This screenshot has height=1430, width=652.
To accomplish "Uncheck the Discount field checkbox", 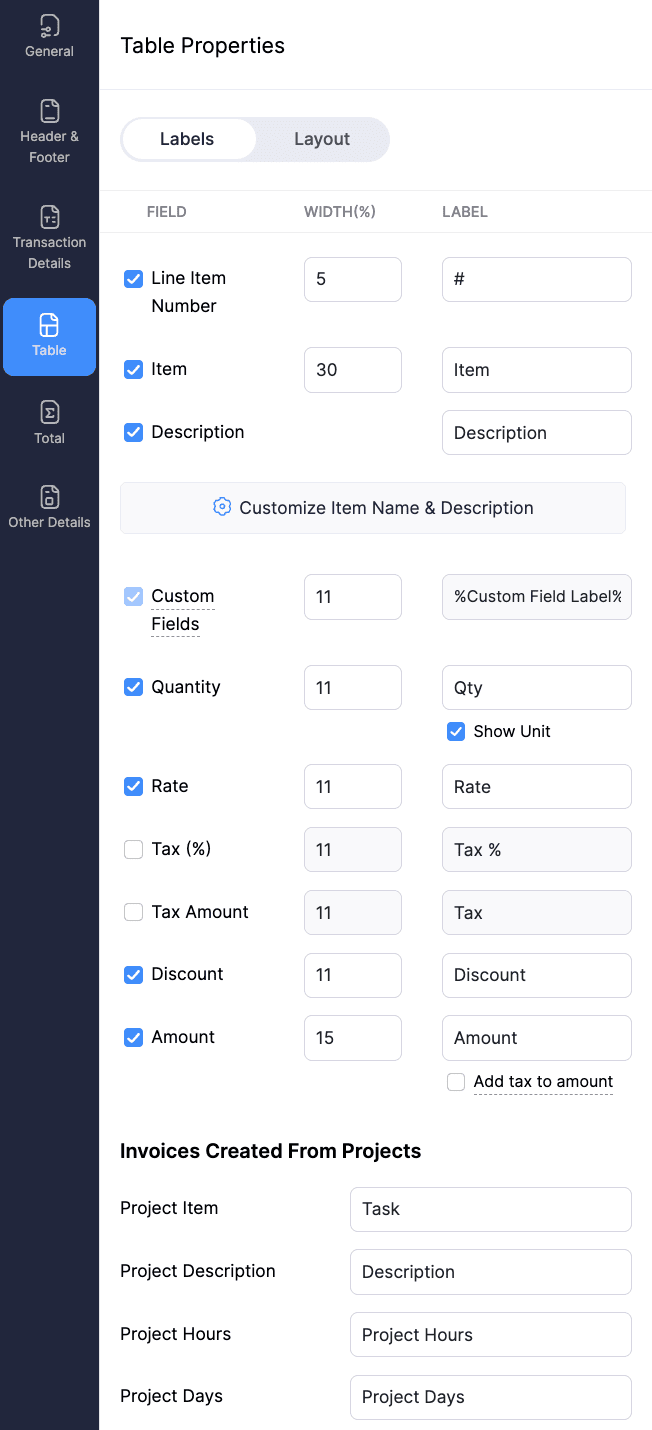I will 133,974.
